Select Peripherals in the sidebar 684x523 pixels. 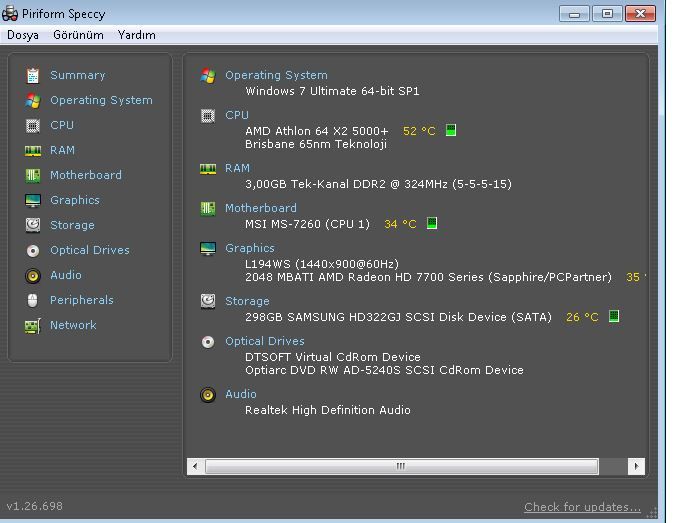82,301
